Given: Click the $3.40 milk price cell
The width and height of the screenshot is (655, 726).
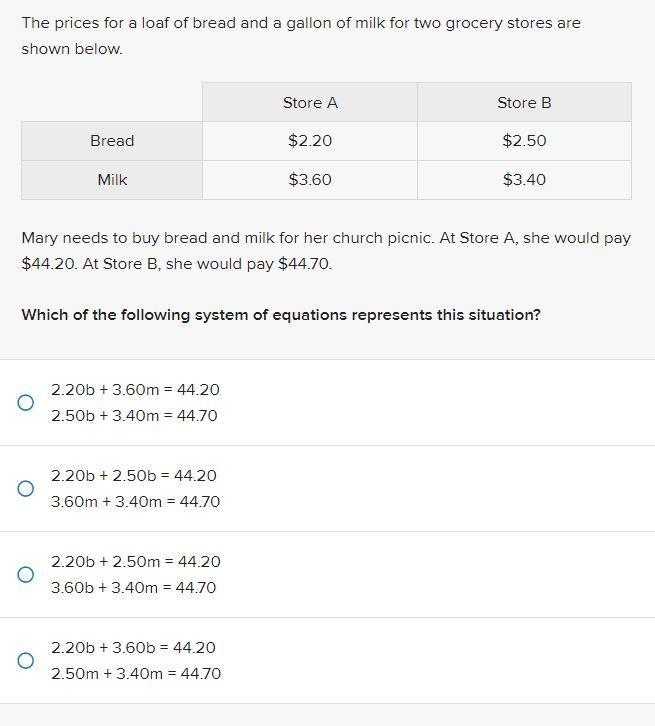Looking at the screenshot, I should [524, 180].
